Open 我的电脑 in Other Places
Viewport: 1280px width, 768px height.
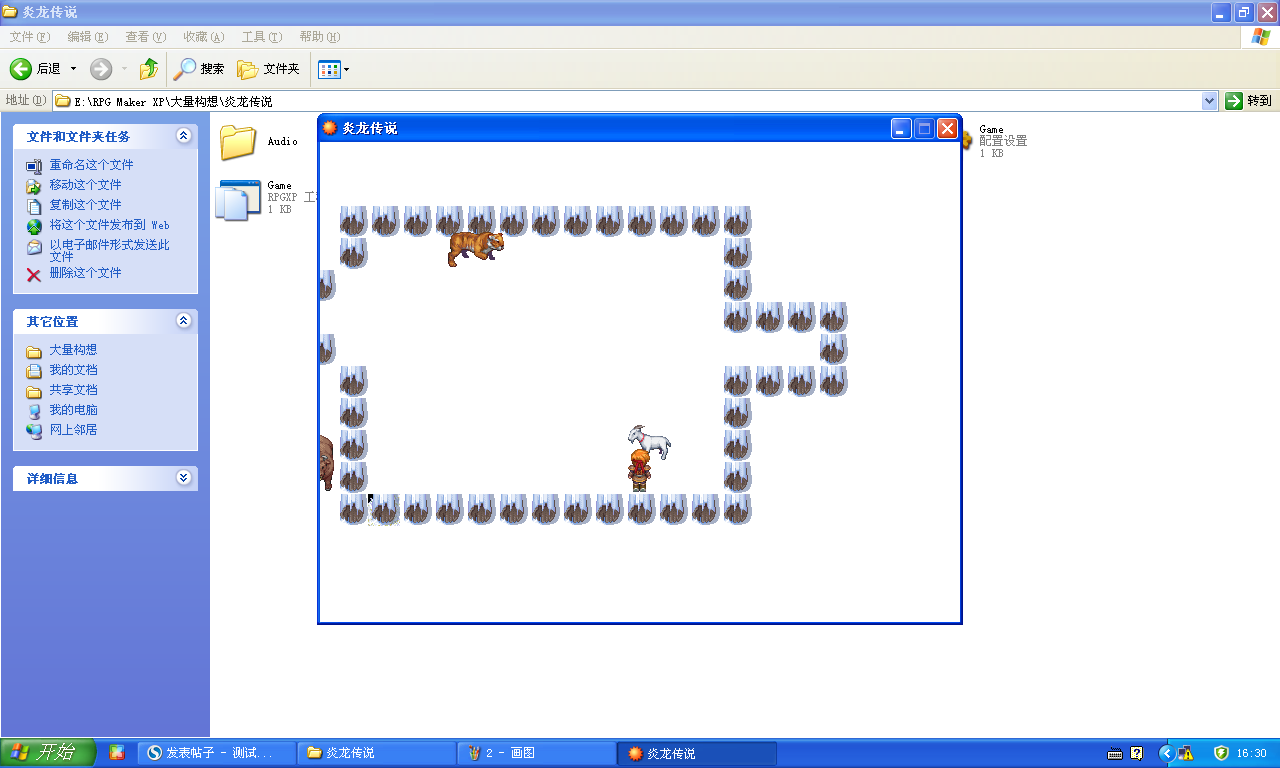[73, 410]
